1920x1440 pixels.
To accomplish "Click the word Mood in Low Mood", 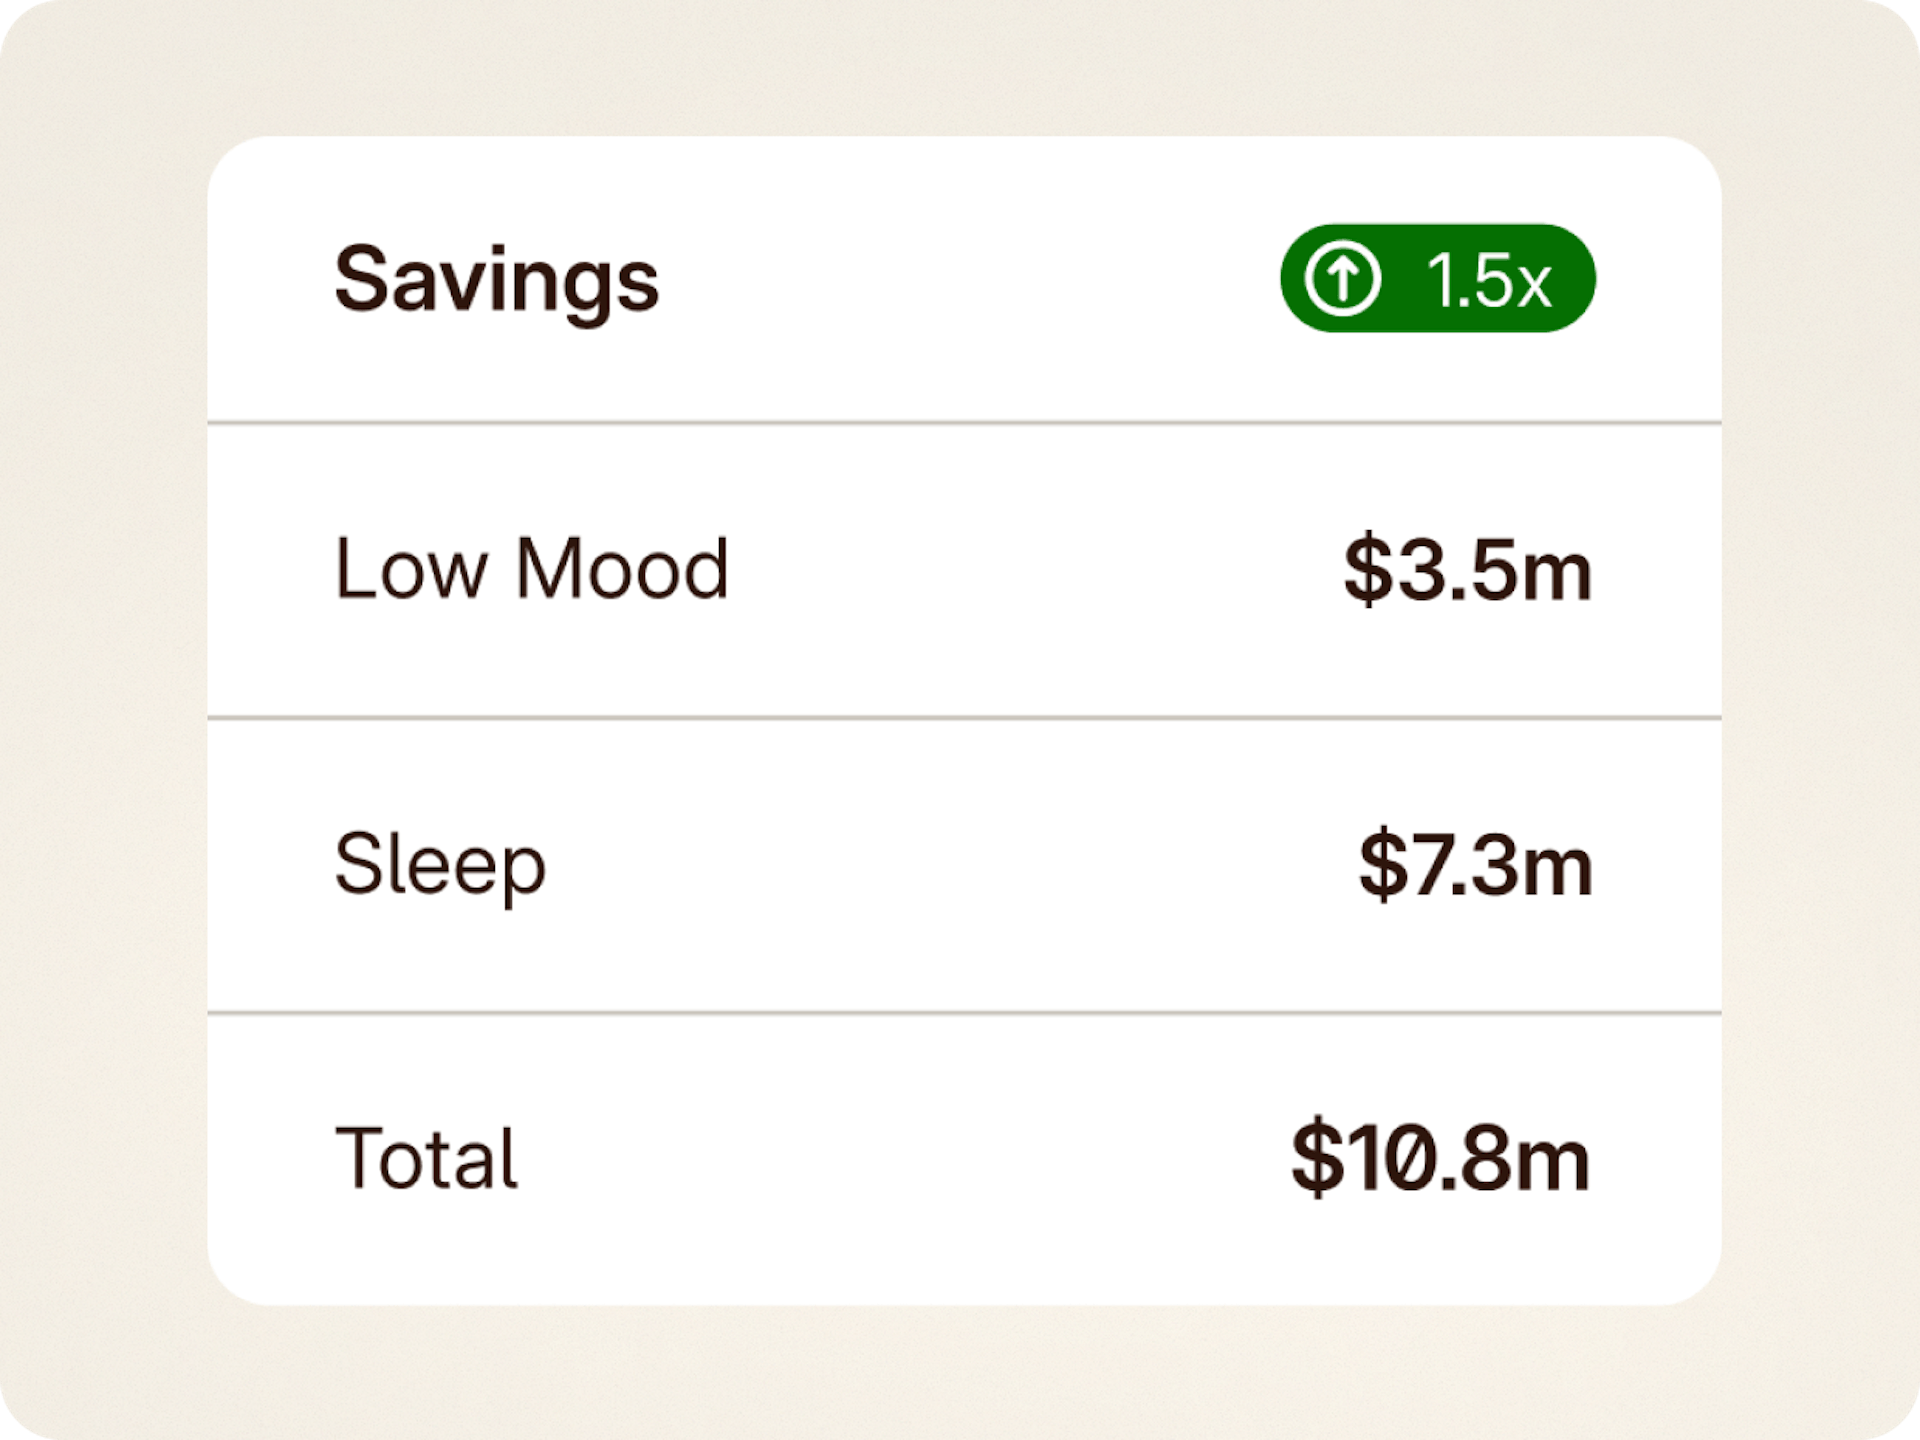I will 621,569.
